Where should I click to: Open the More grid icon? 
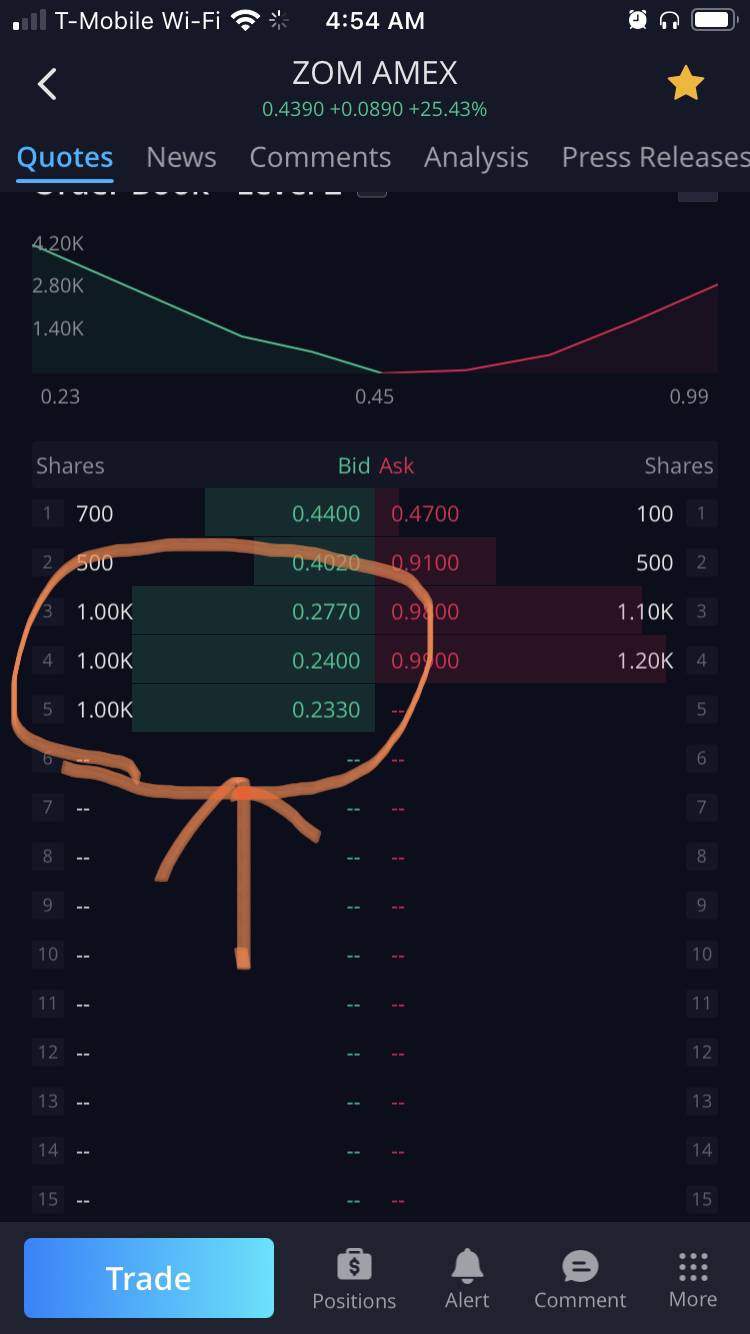point(693,1267)
